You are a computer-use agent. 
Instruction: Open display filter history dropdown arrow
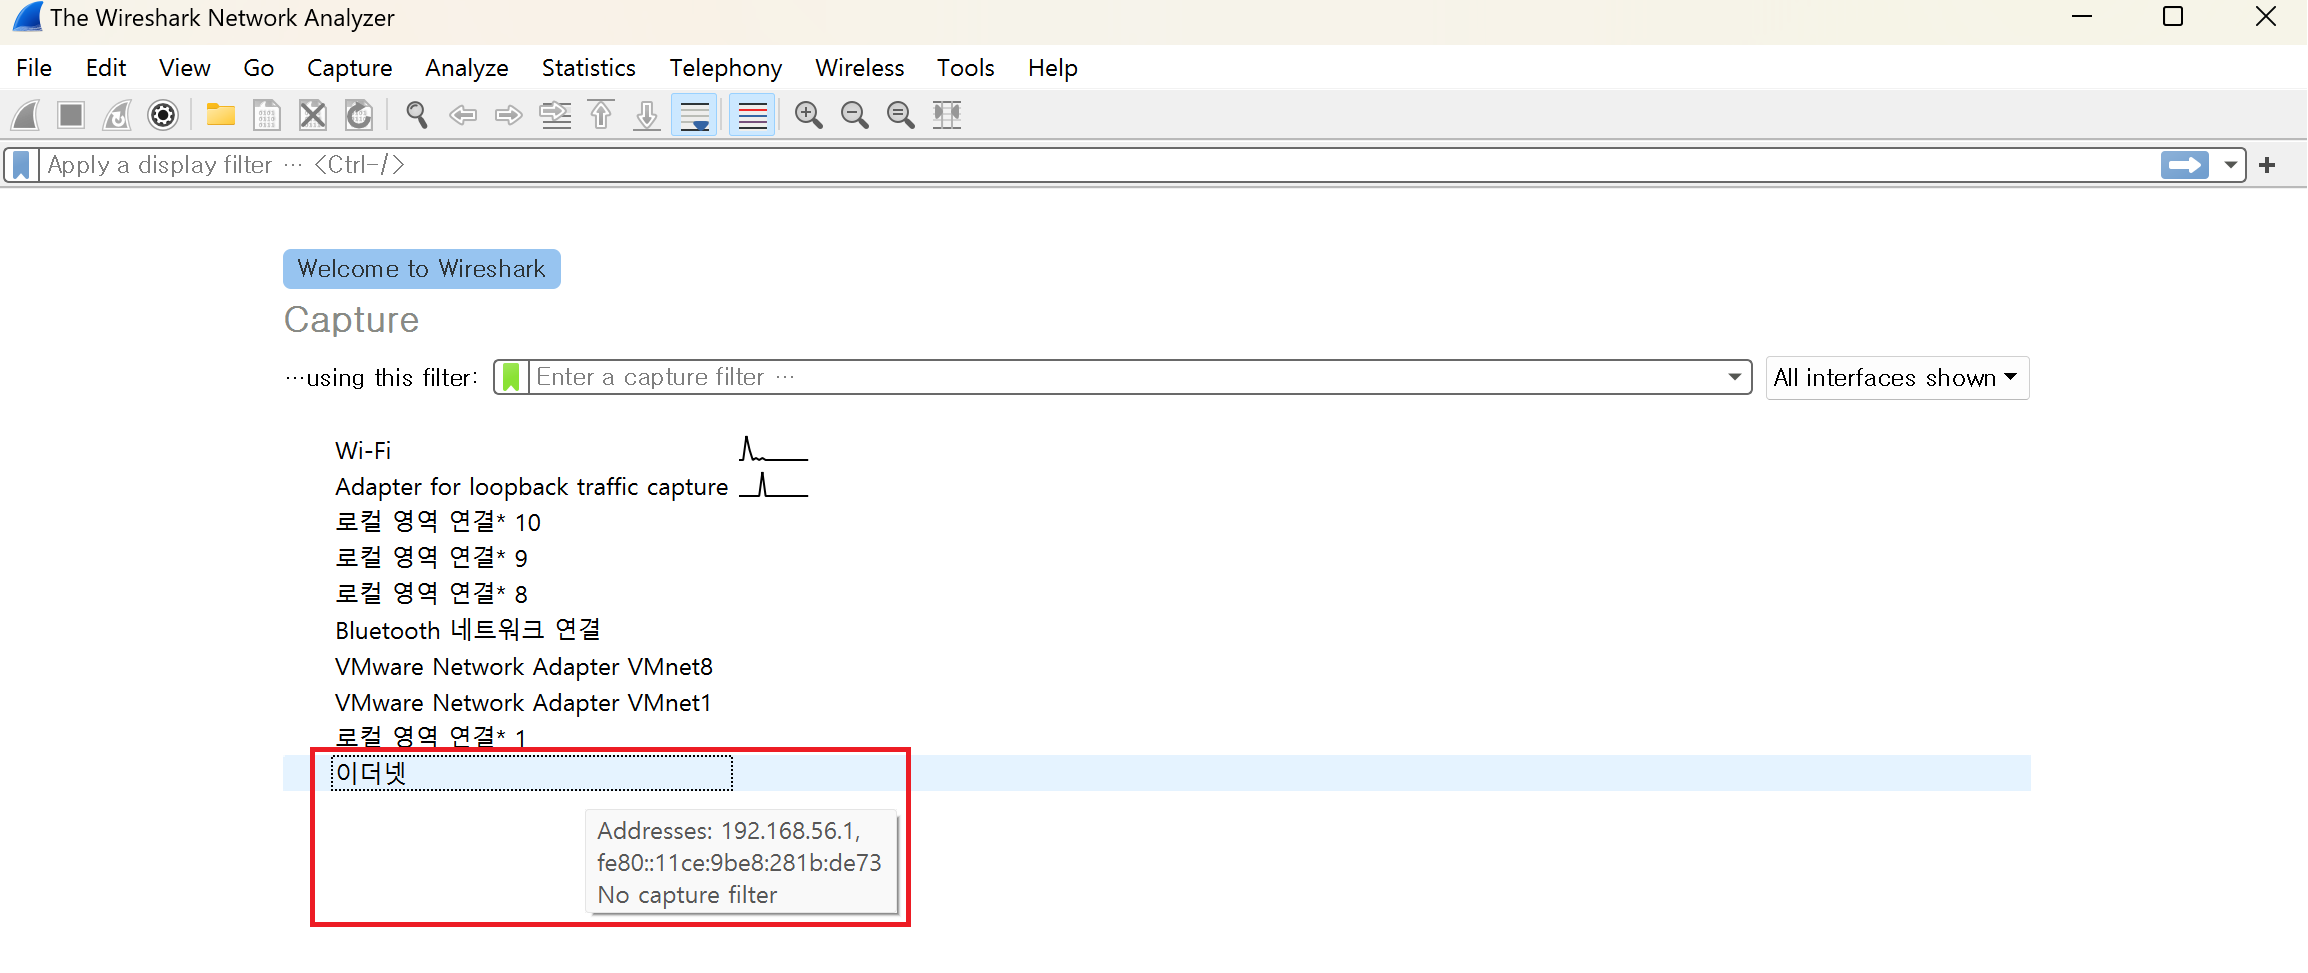point(2230,165)
